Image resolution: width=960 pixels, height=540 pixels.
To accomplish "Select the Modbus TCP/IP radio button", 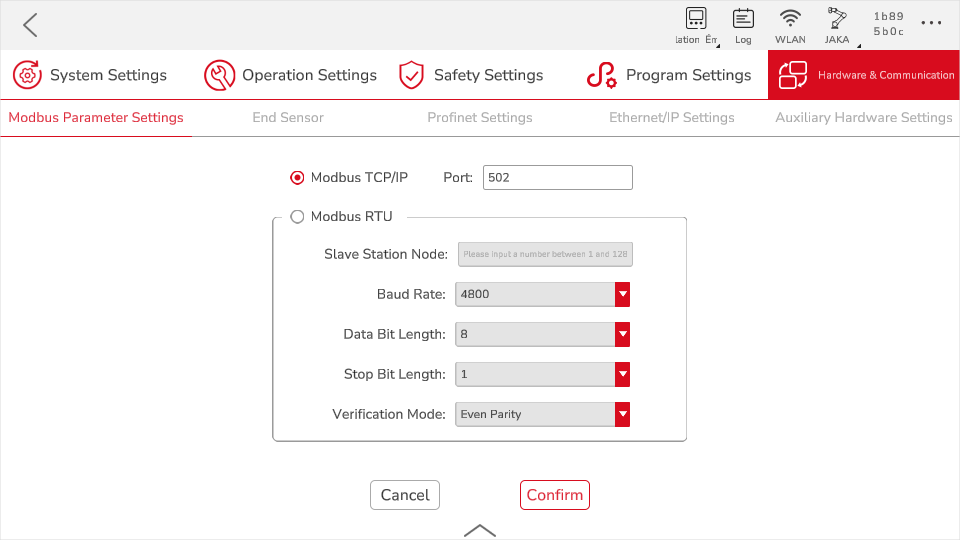I will [x=297, y=178].
